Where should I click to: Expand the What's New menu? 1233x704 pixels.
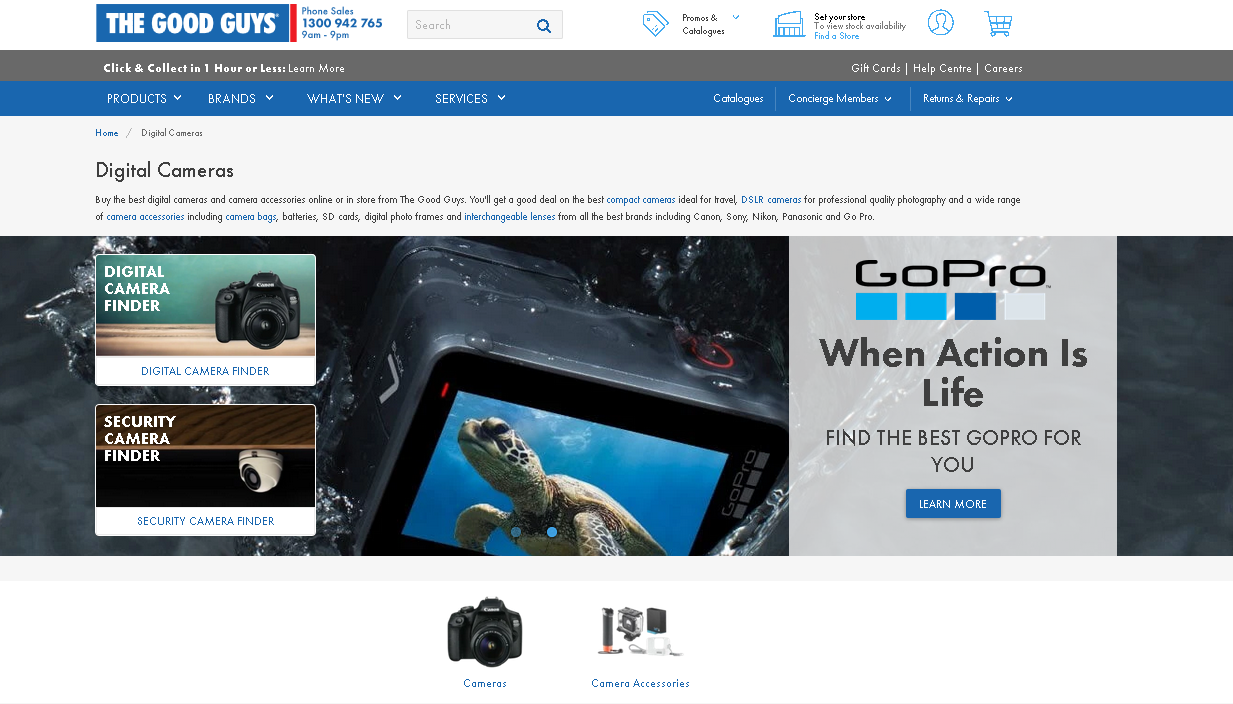click(354, 98)
